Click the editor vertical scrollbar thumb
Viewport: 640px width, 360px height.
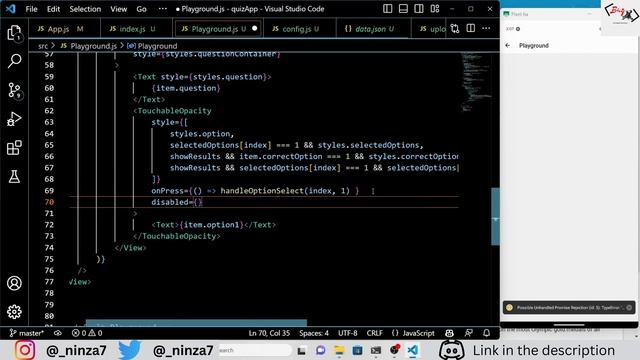pyautogui.click(x=495, y=216)
